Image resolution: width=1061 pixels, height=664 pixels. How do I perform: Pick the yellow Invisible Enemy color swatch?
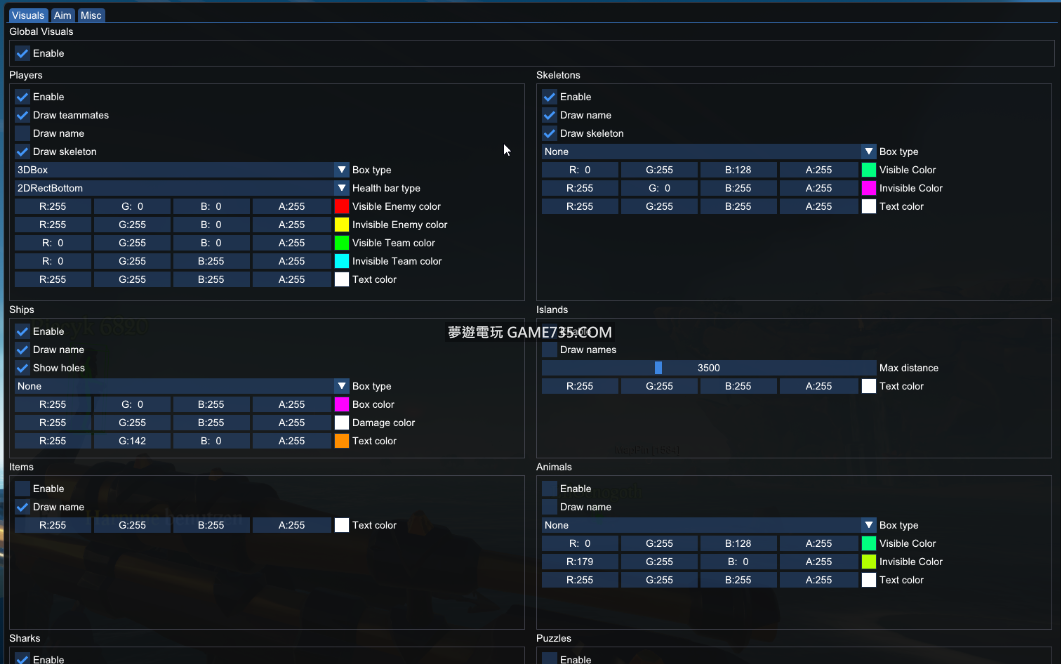point(341,225)
